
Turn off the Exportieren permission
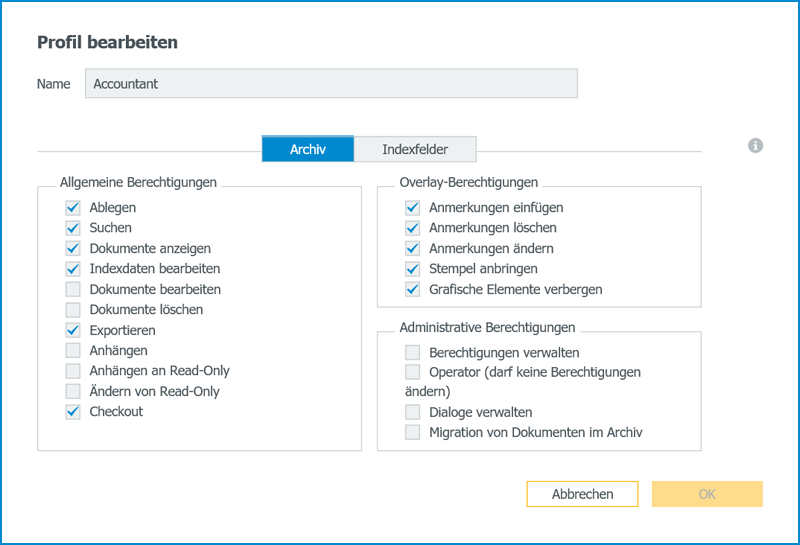coord(73,330)
